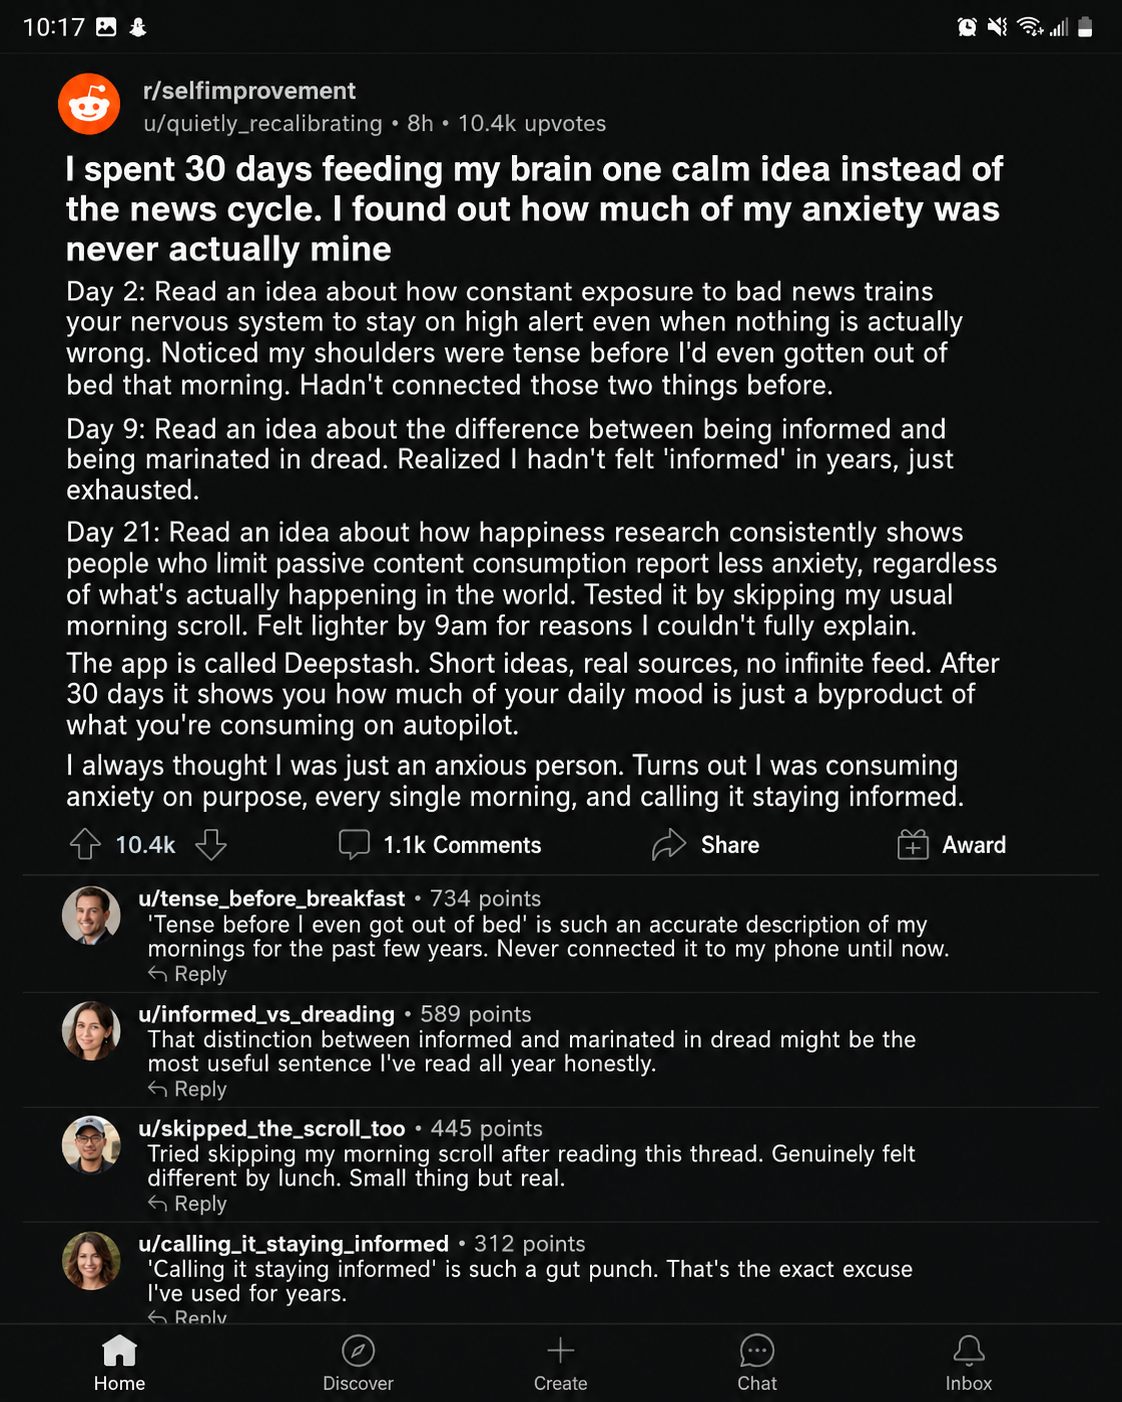The image size is (1122, 1402).
Task: Open the Reddit Snoo subreddit avatar
Action: 89,104
